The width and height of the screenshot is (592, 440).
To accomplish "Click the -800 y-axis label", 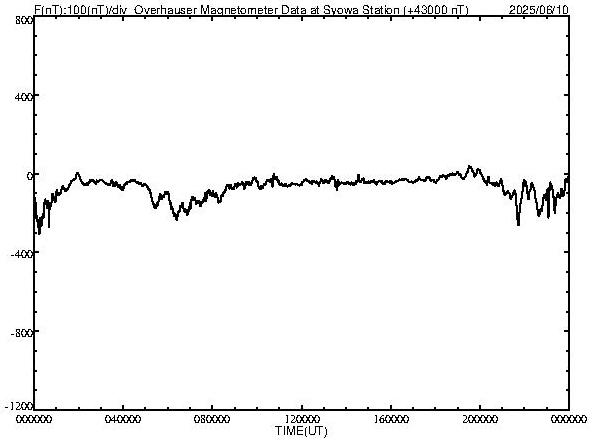I will 22,333.
